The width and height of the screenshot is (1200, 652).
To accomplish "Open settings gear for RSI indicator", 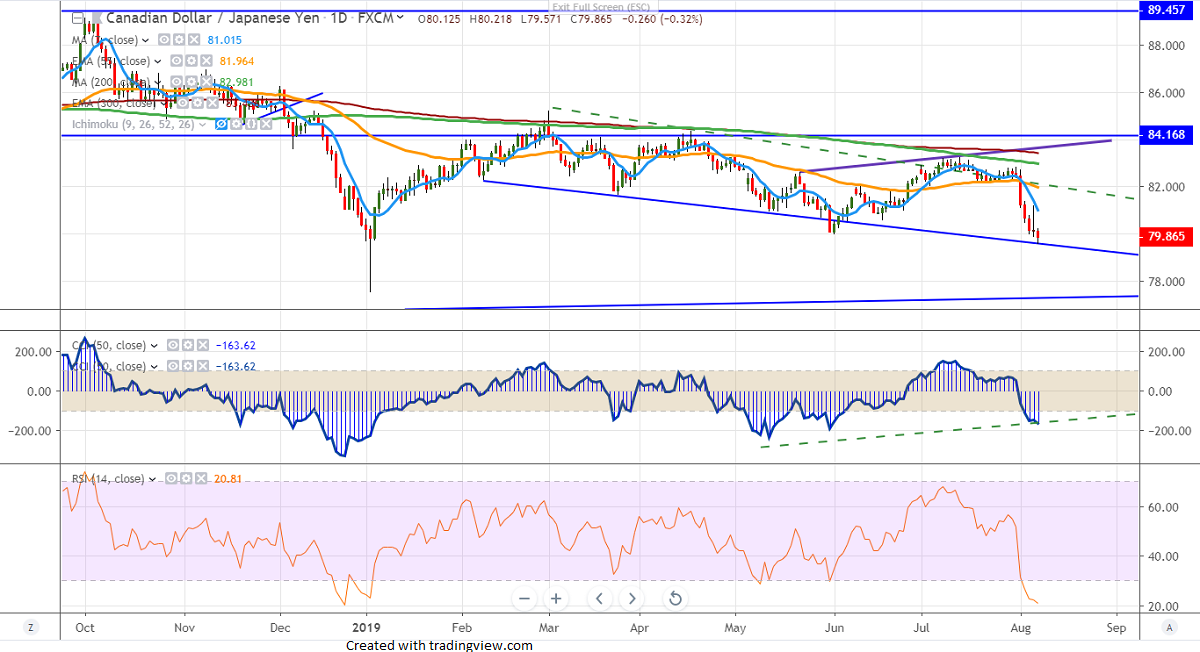I will 186,478.
